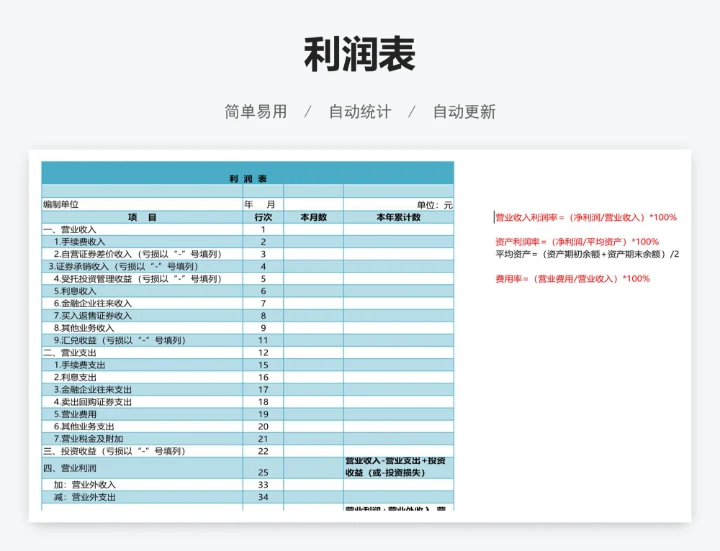Select the 单位：元 cell
The image size is (720, 551).
click(399, 204)
